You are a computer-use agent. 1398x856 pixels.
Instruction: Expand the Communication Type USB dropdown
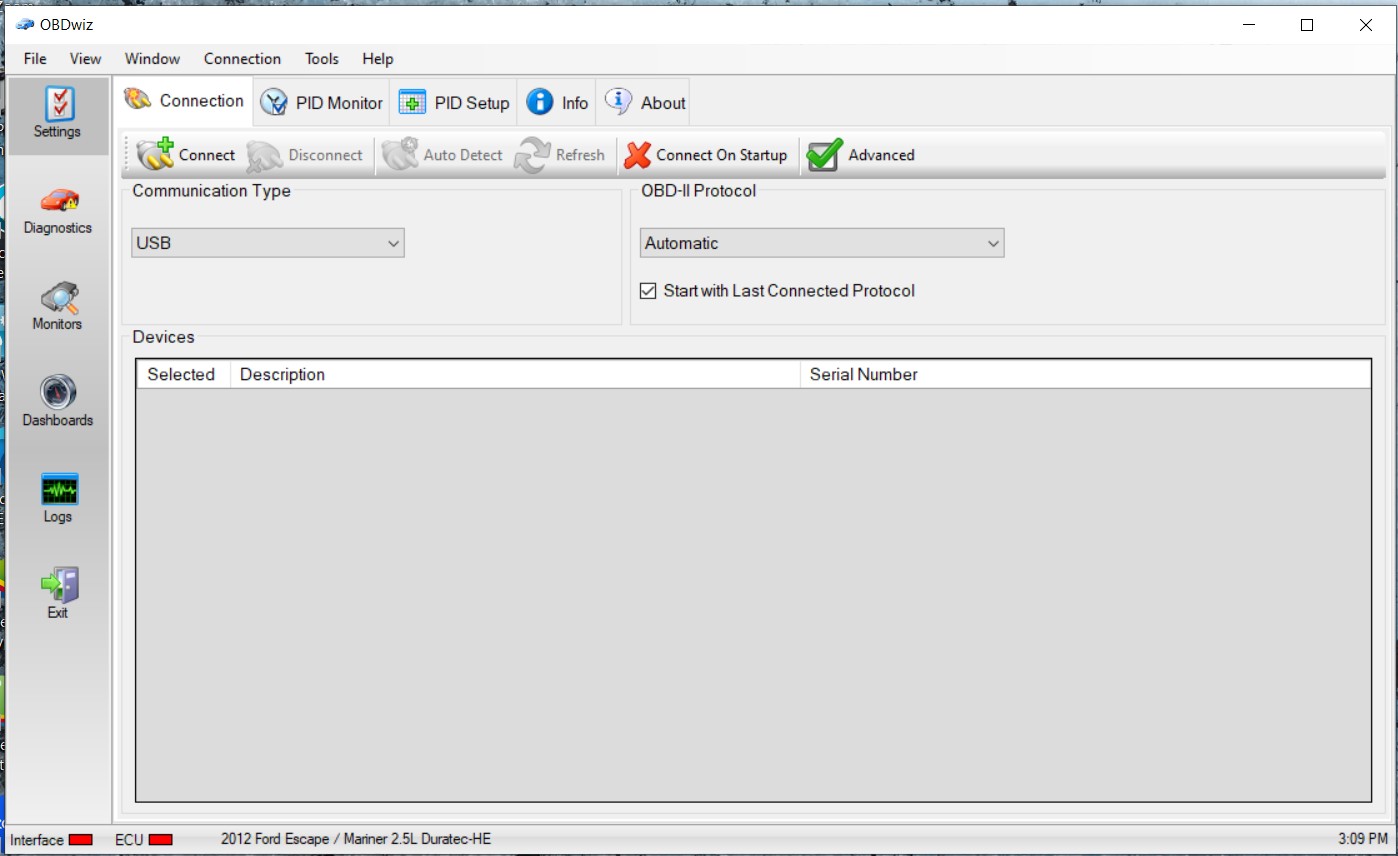[x=268, y=243]
